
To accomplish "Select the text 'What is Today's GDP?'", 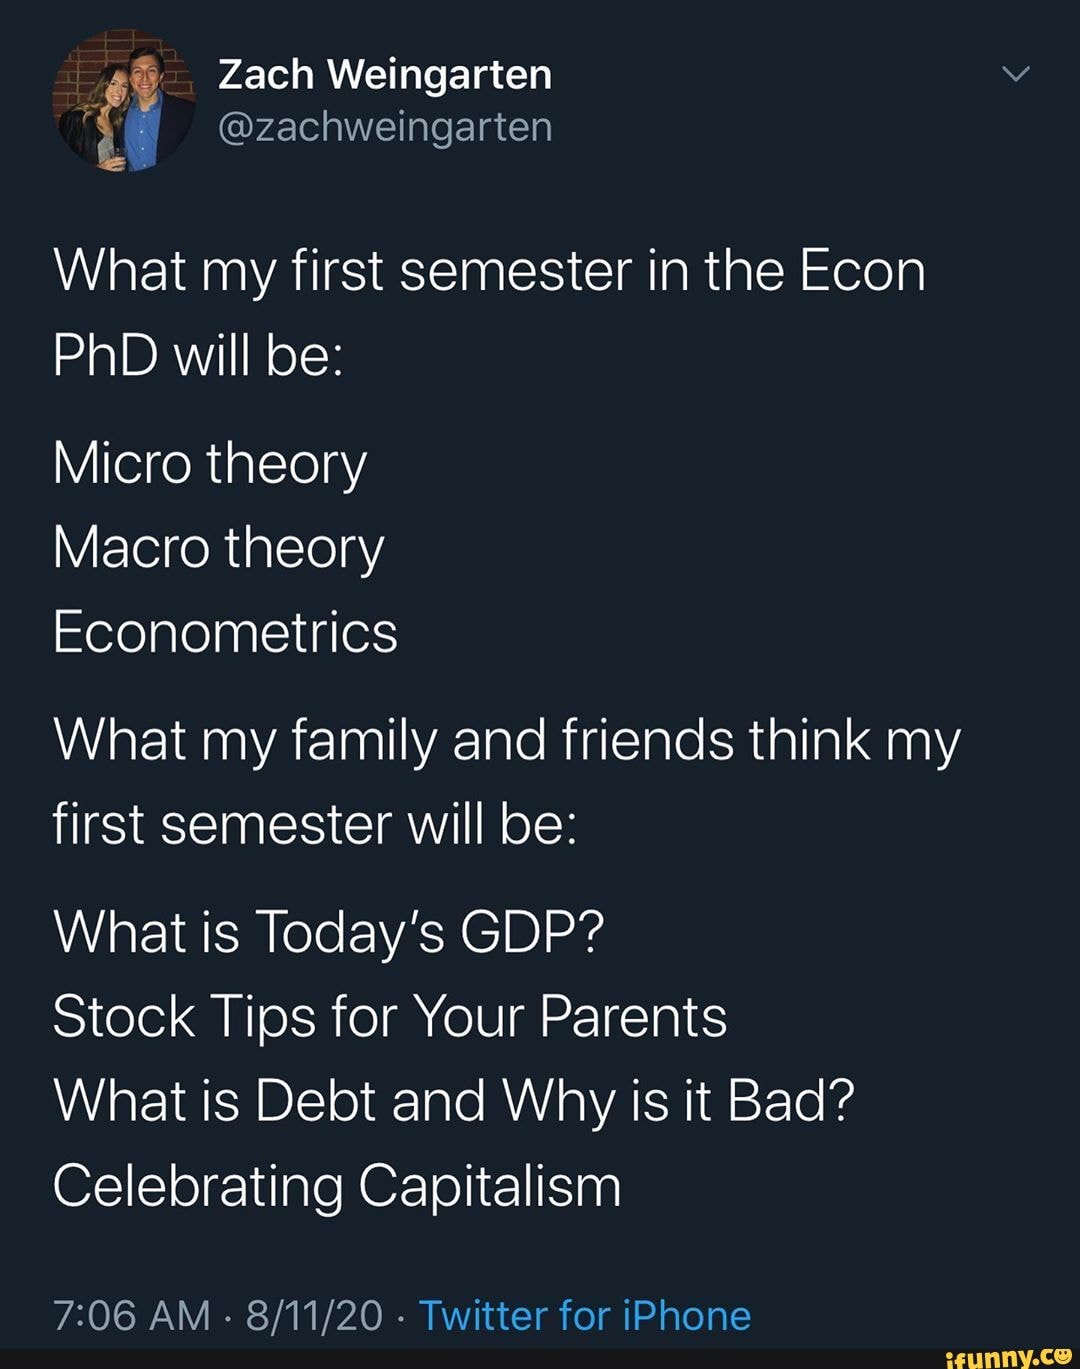I will click(330, 932).
